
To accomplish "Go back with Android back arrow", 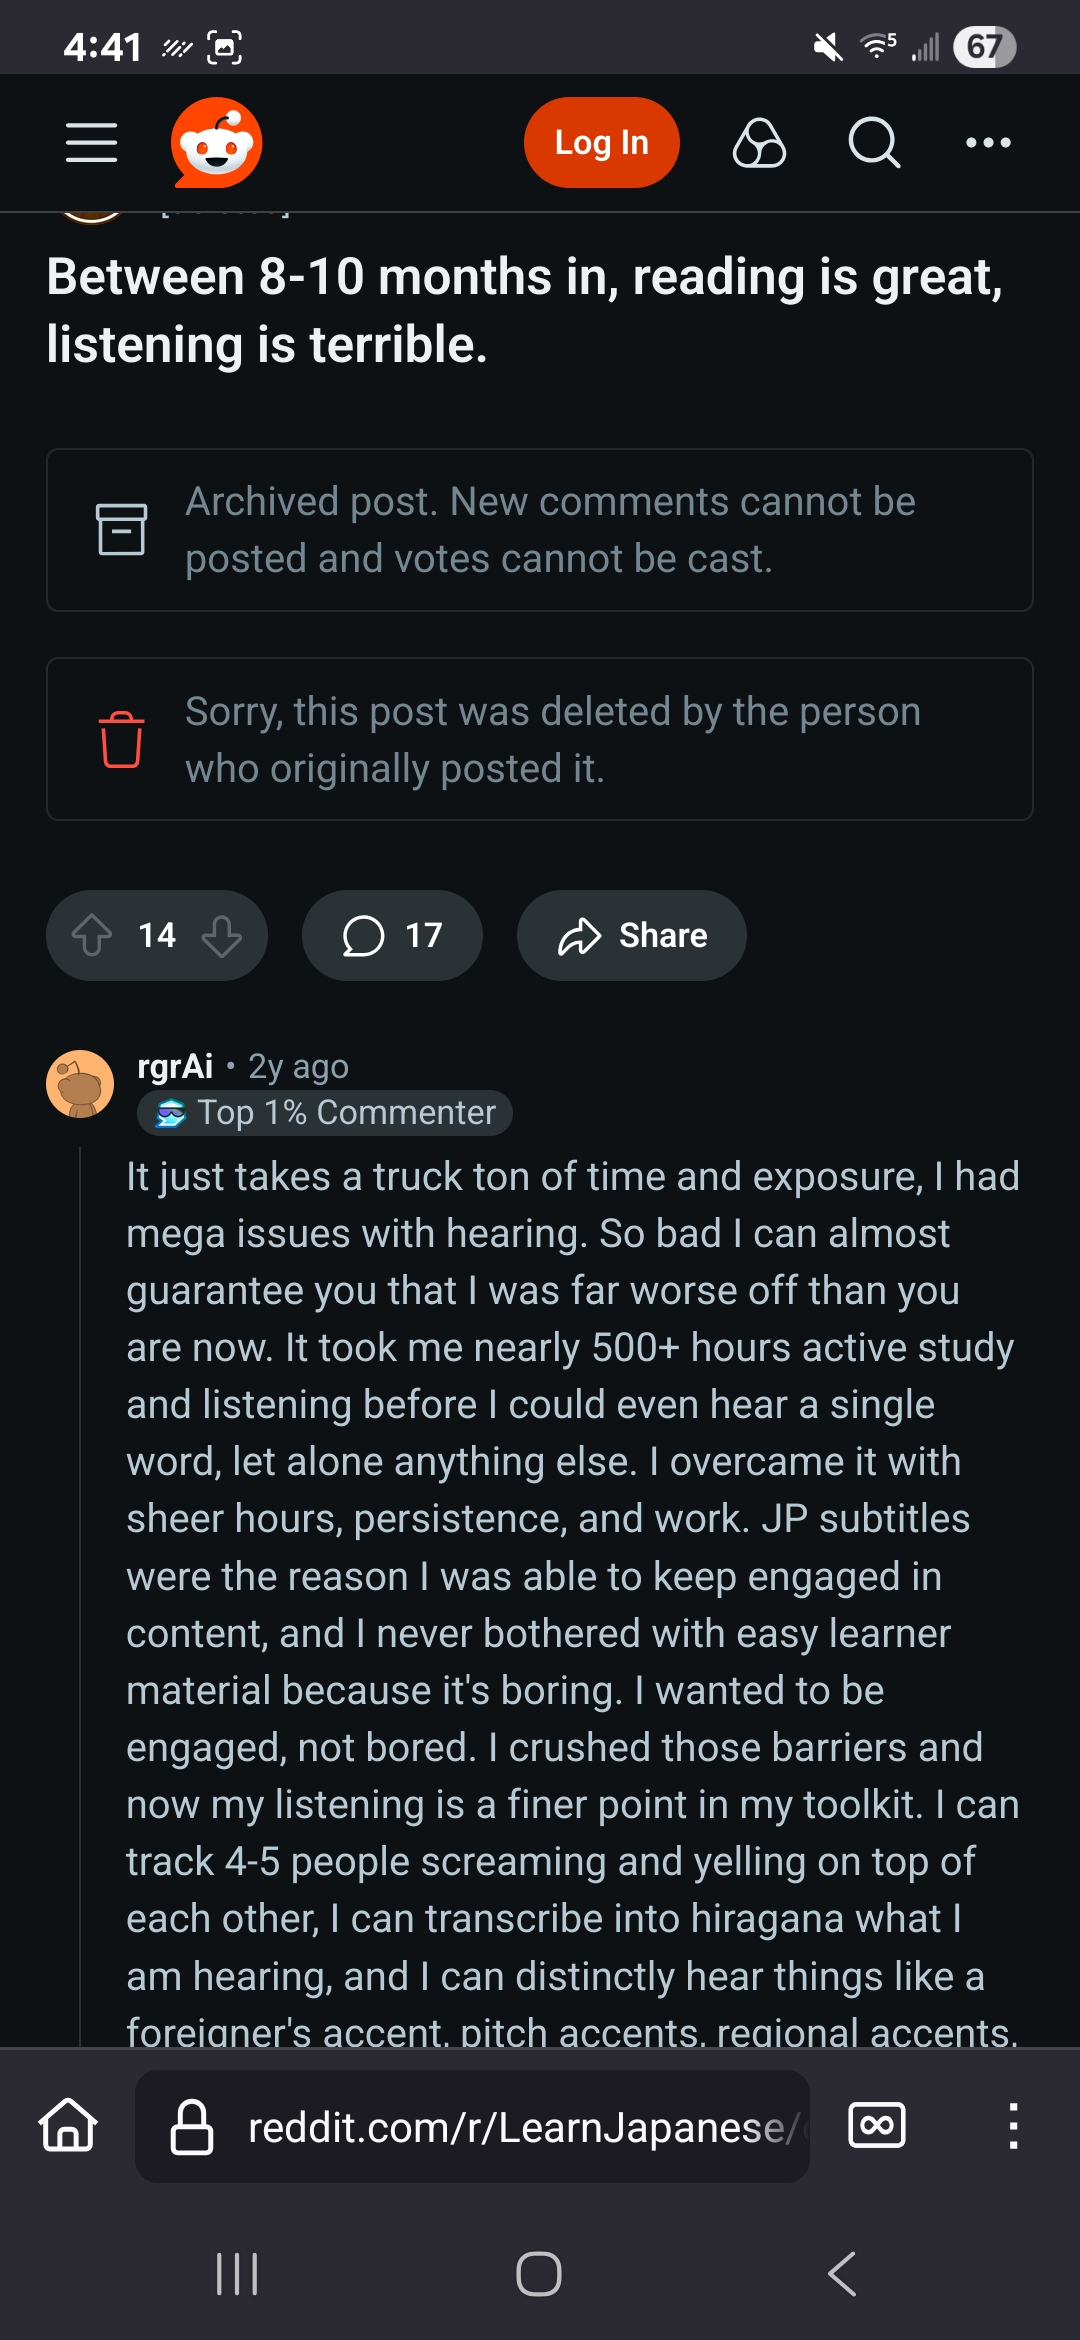I will [x=842, y=2274].
